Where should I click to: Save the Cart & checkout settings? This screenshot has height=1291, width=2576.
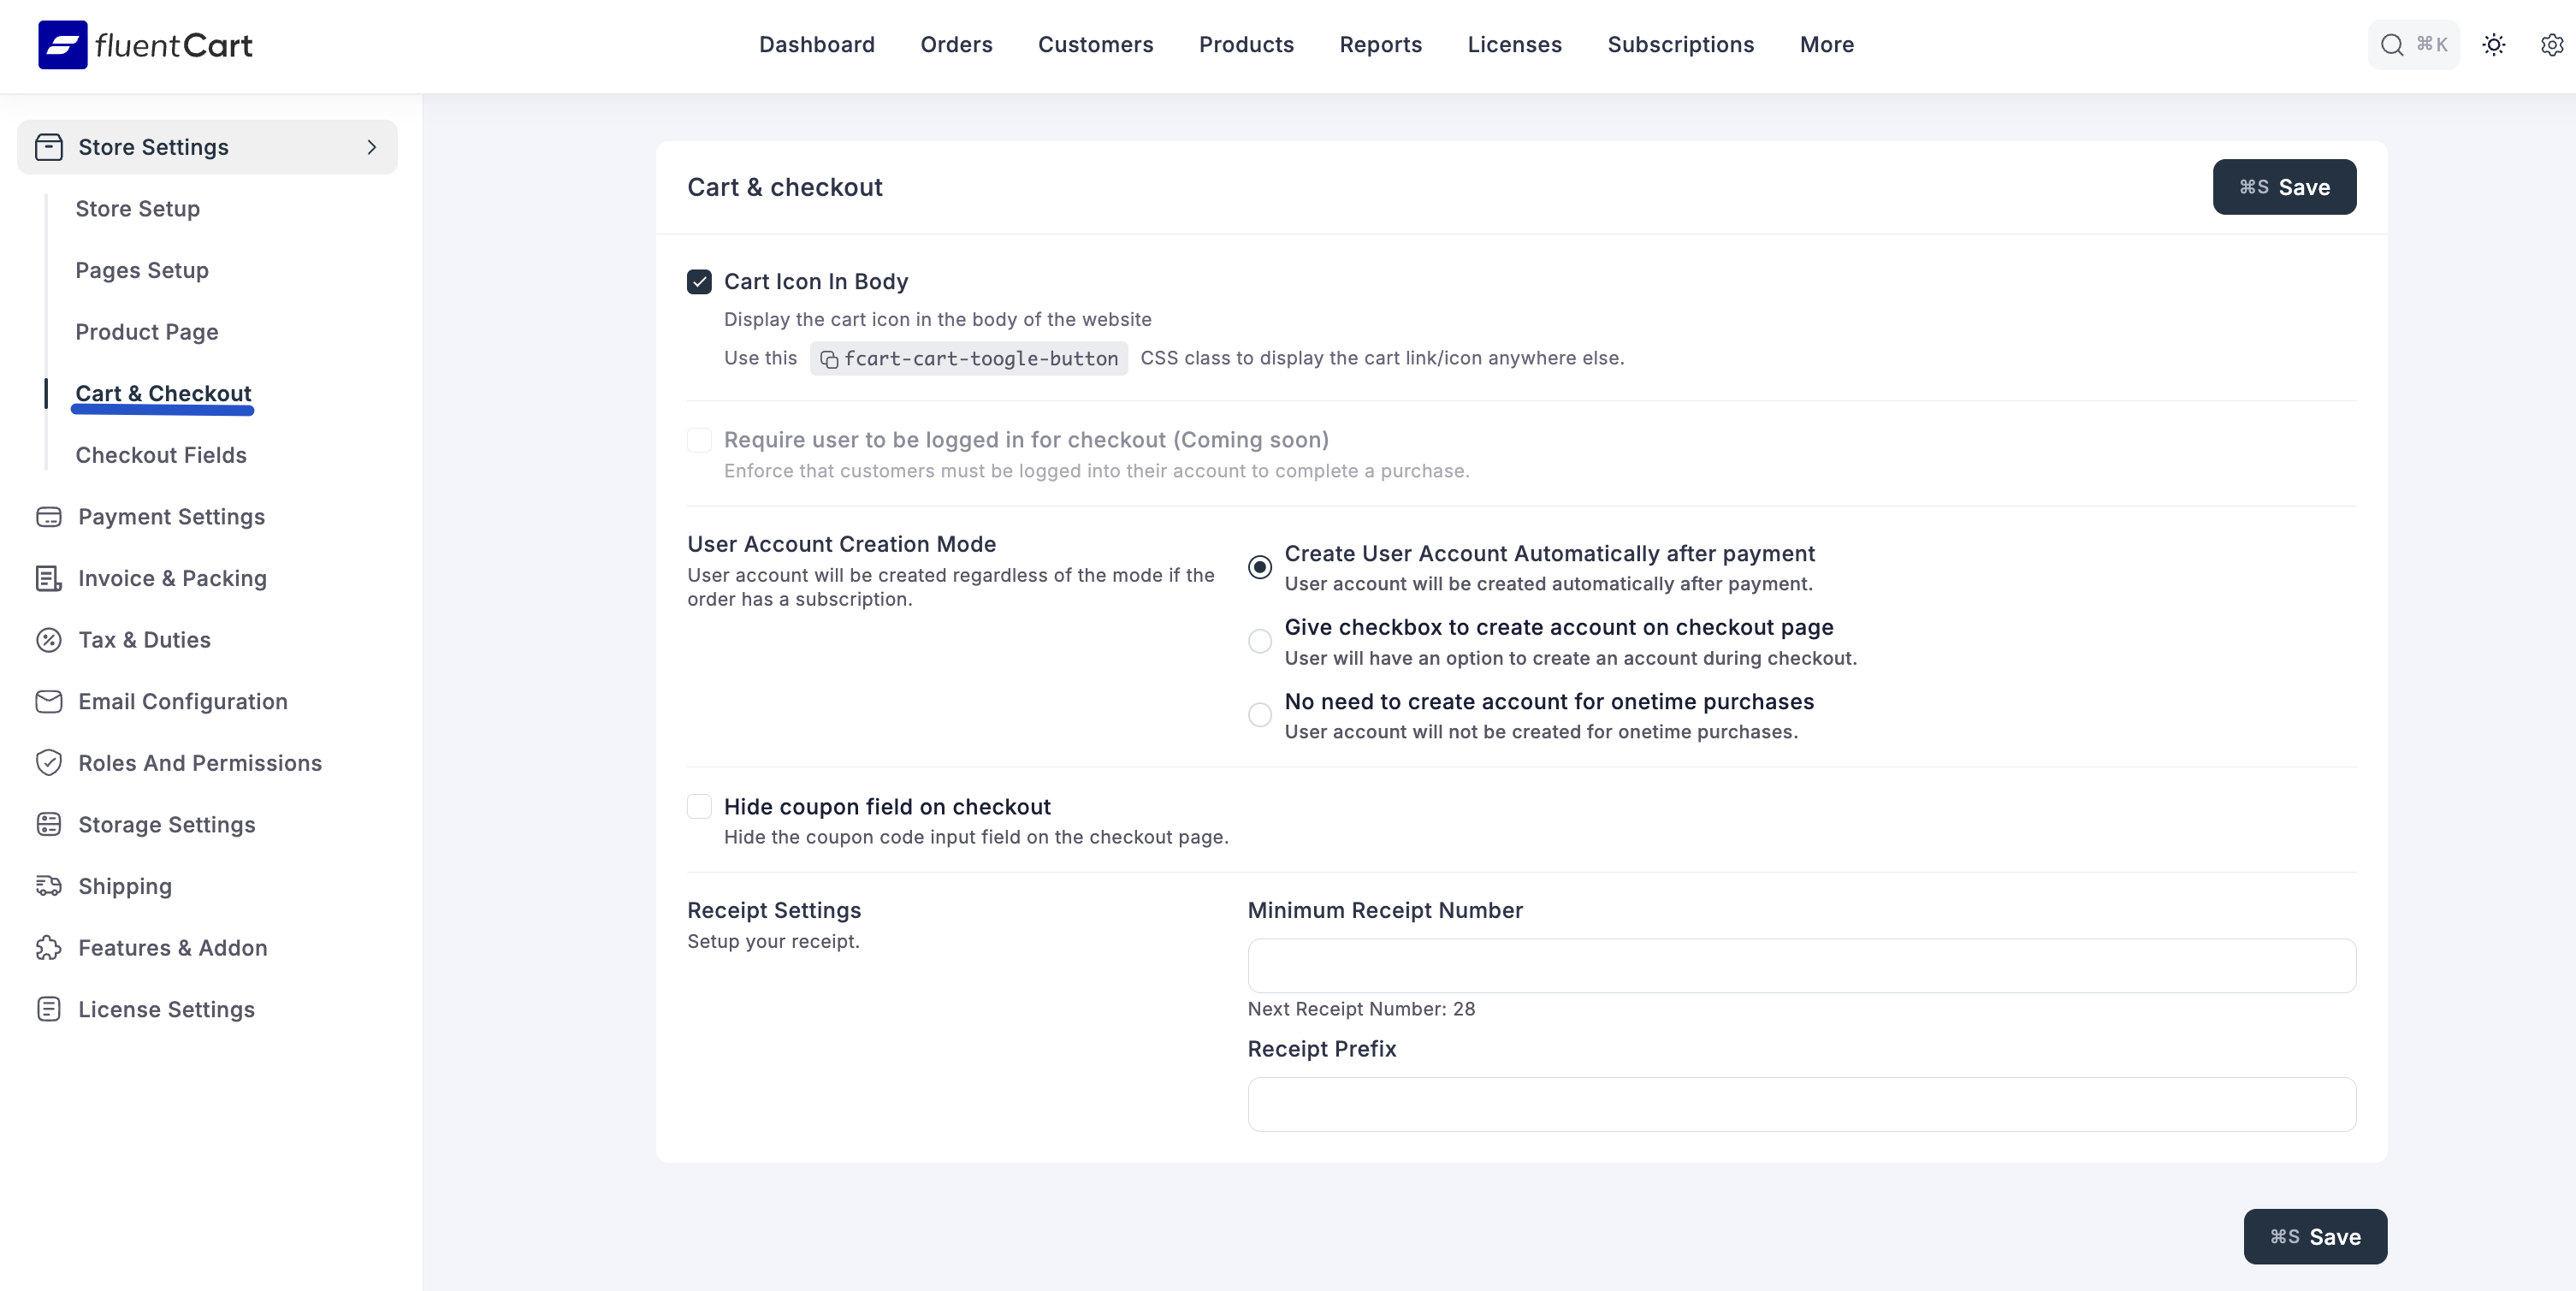(x=2284, y=187)
